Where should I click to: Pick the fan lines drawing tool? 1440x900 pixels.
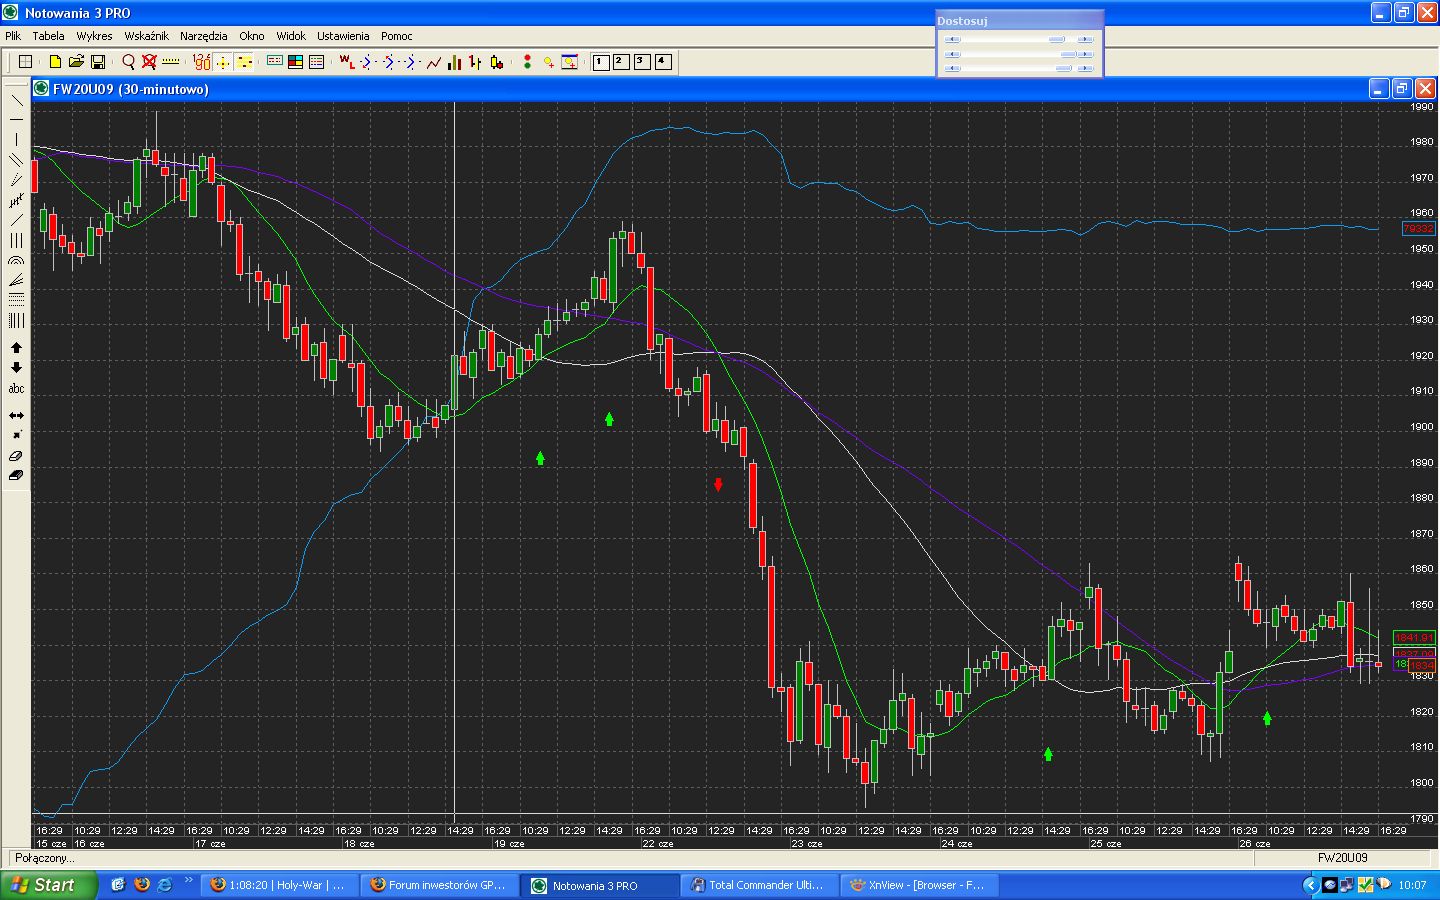[x=16, y=281]
